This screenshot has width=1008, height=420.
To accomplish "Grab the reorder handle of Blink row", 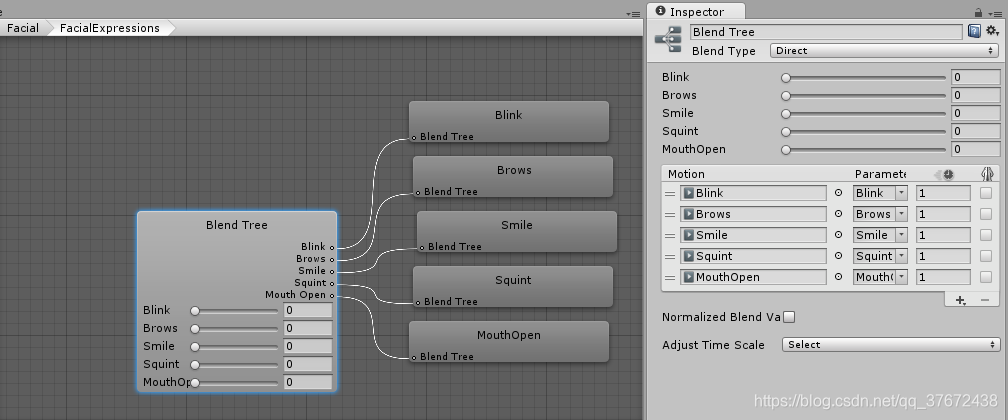I will [670, 193].
